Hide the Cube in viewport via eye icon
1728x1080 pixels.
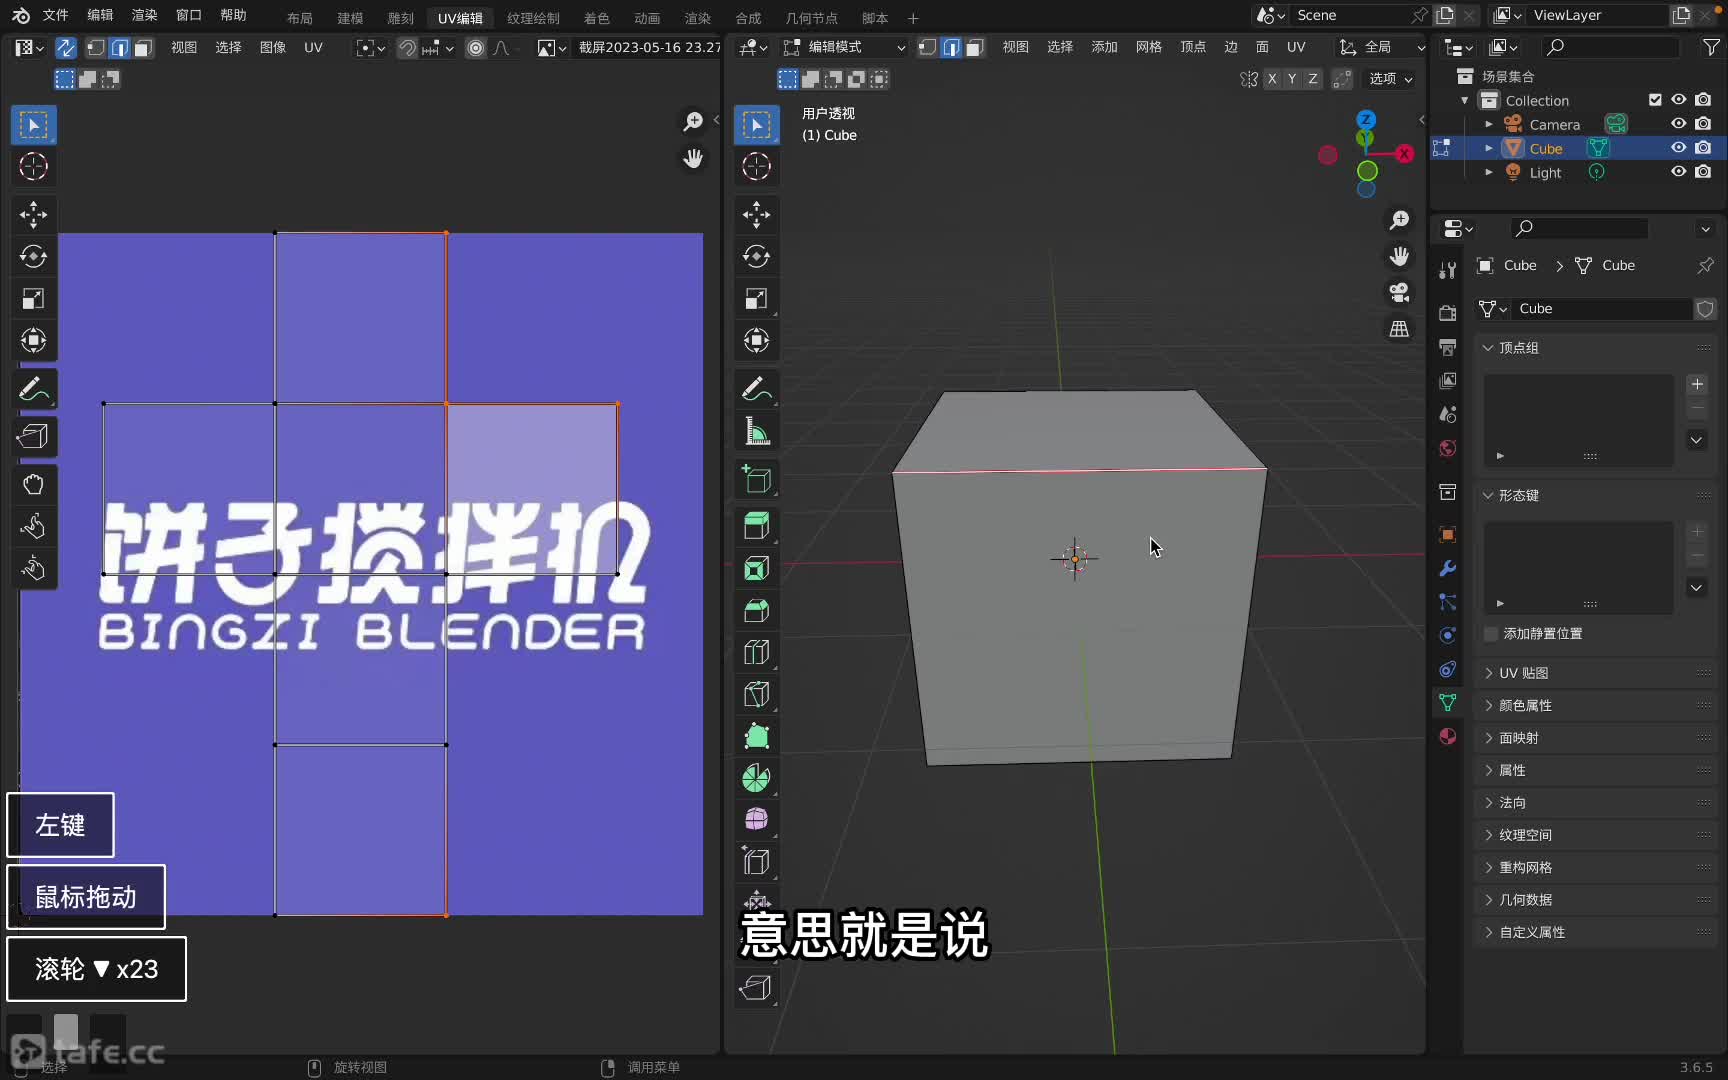click(x=1679, y=148)
